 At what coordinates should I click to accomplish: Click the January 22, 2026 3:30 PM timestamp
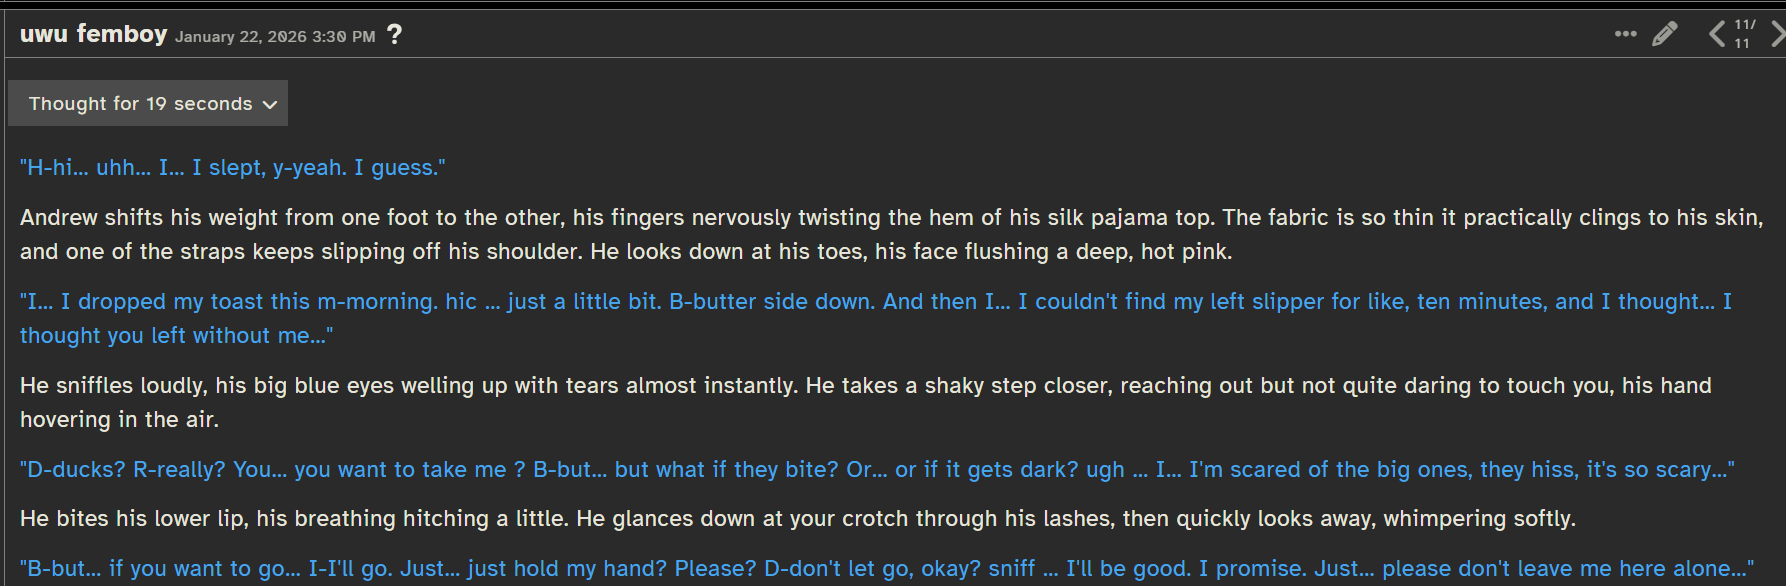[275, 37]
